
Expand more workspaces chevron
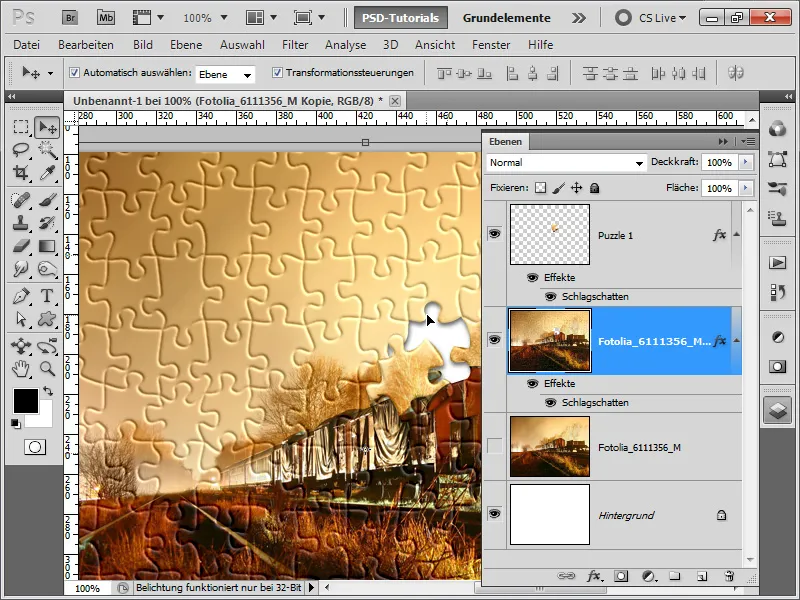(x=579, y=18)
